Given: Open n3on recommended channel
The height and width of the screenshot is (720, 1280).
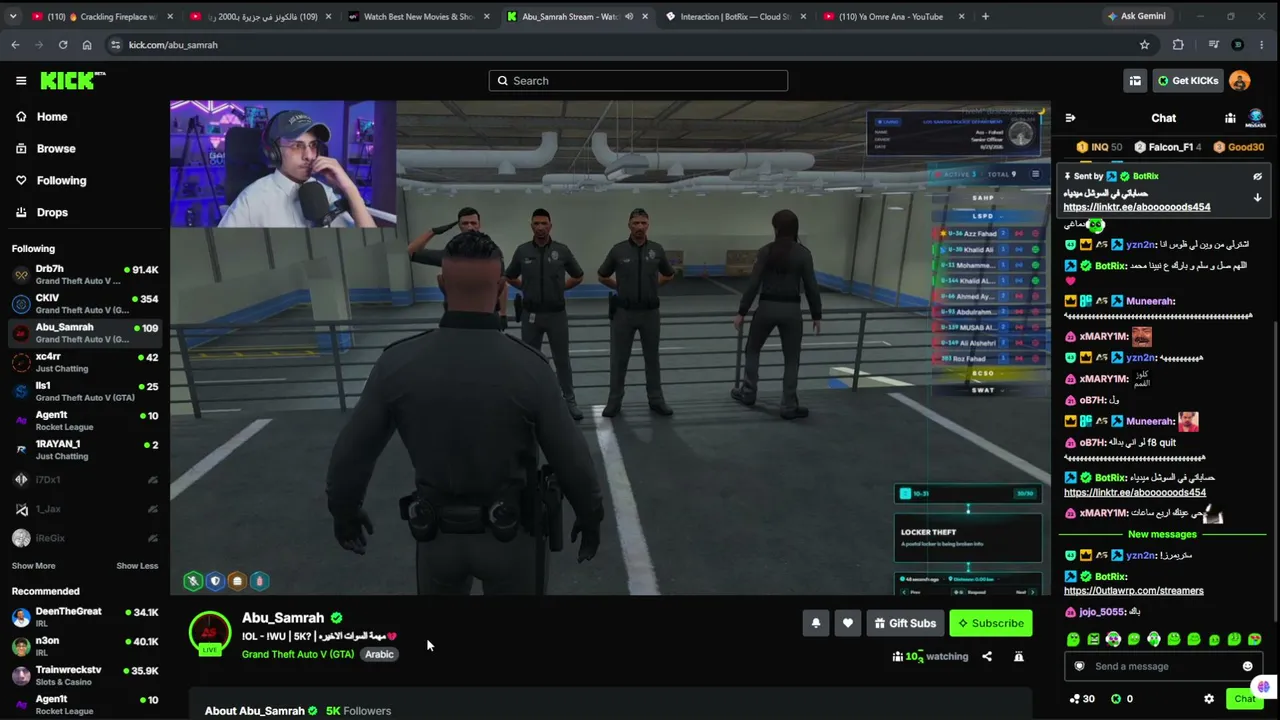Looking at the screenshot, I should click(x=85, y=646).
